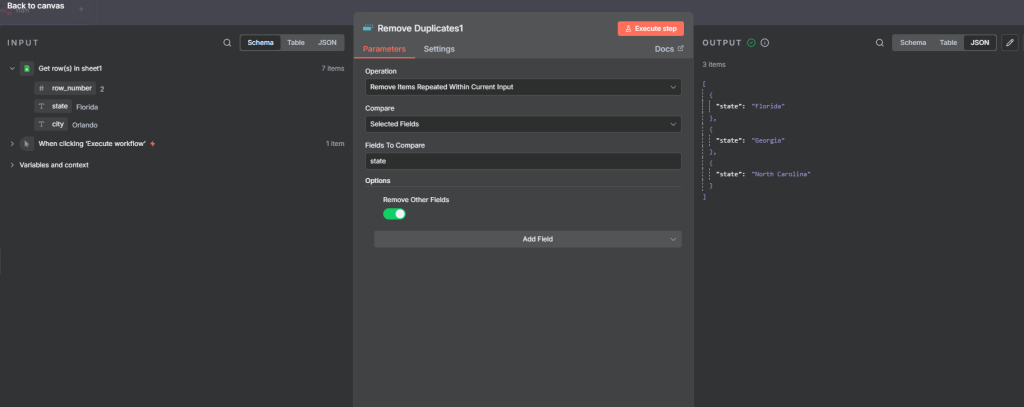Click the info icon next to Output

765,43
